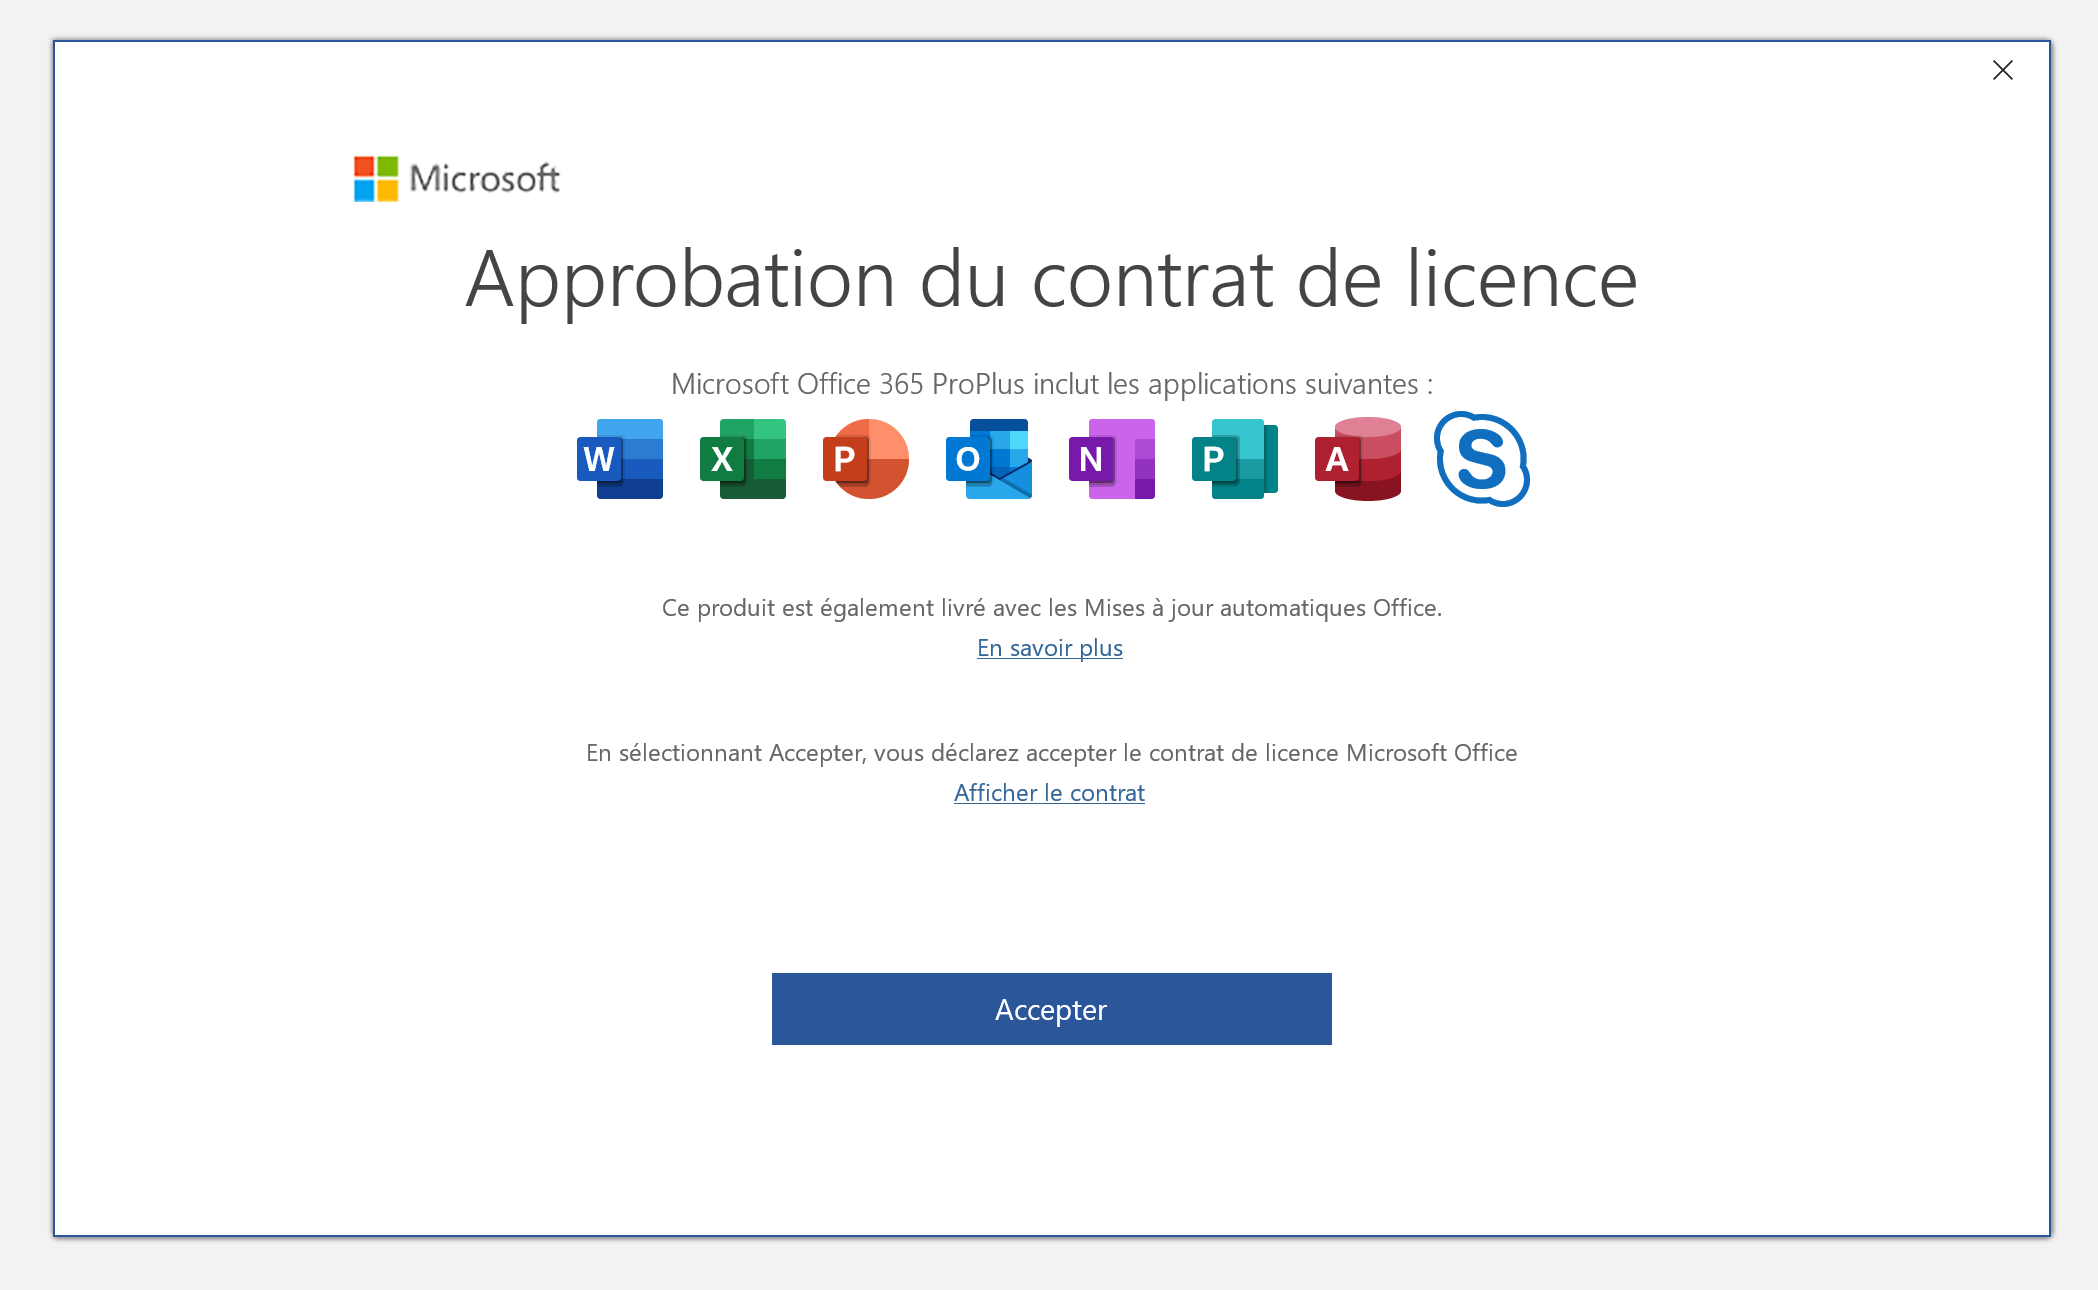Click the "Mises à jour automatiques" sentence
The image size is (2098, 1290).
click(x=1051, y=608)
